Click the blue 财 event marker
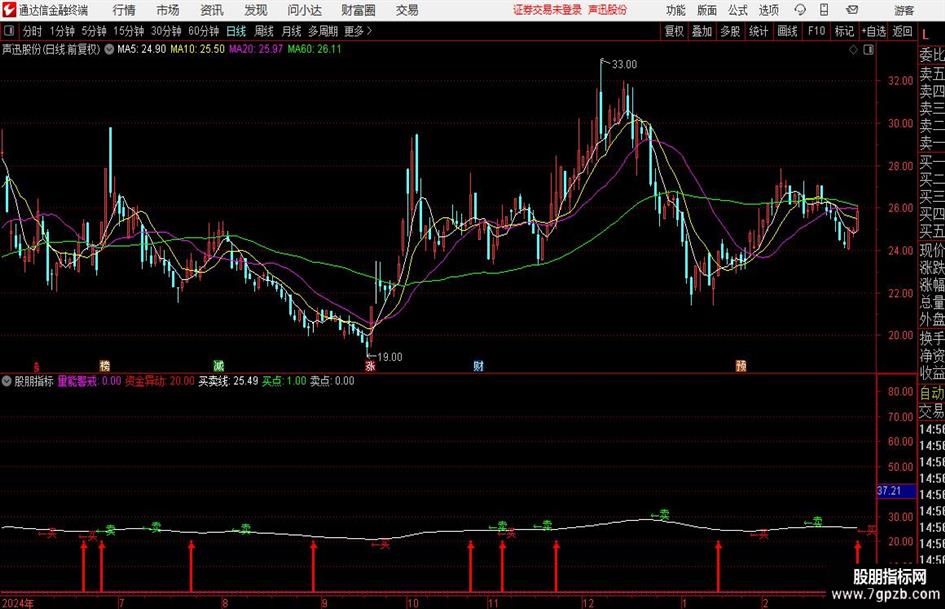Image resolution: width=945 pixels, height=609 pixels. coord(479,365)
